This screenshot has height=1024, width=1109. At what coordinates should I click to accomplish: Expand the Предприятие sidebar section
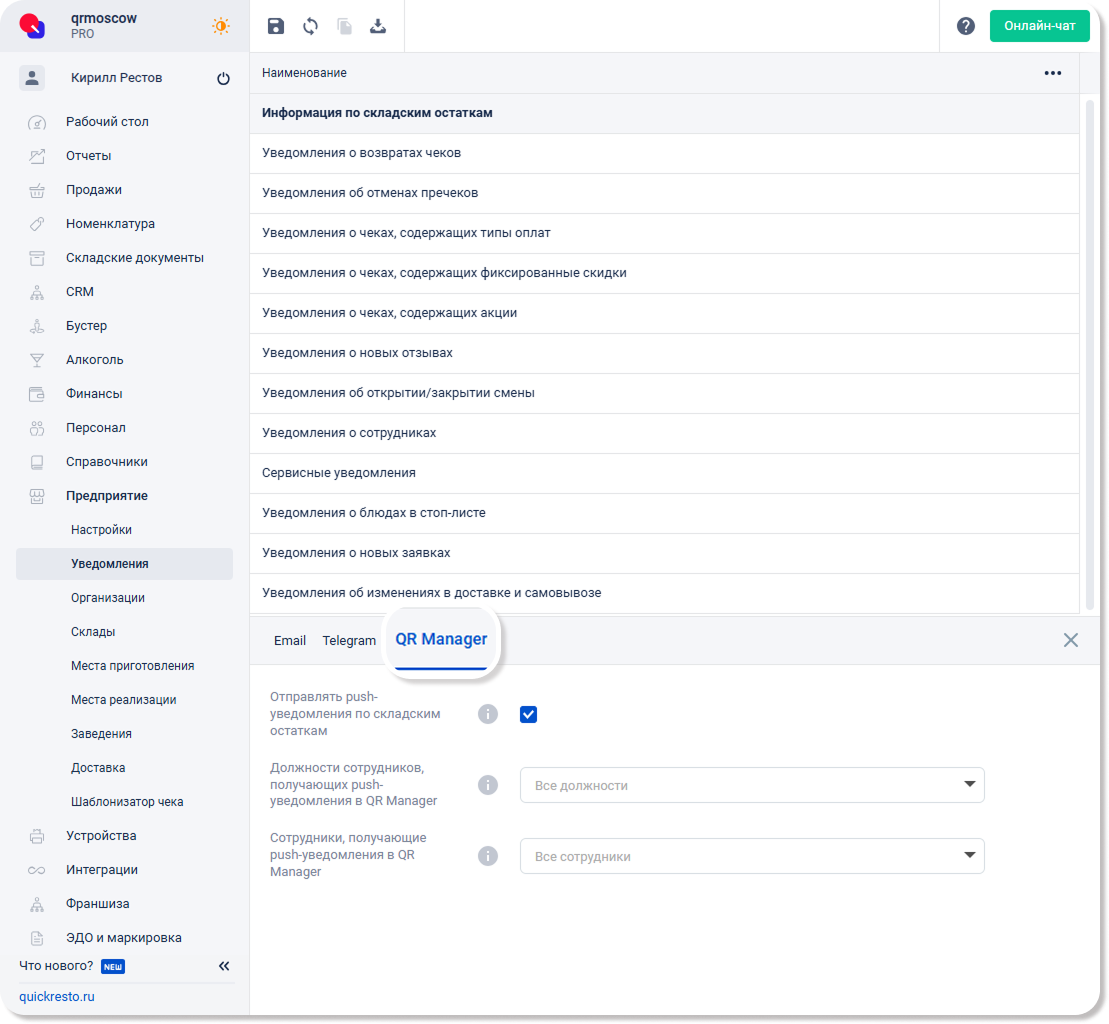[x=106, y=496]
